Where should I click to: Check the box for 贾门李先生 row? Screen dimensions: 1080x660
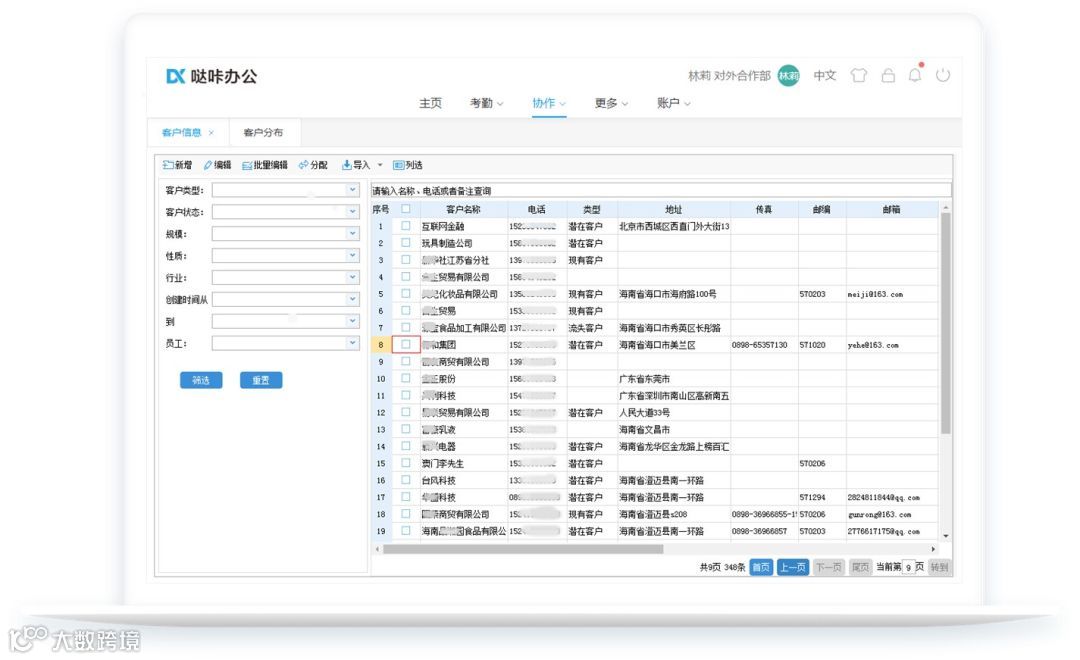[406, 463]
